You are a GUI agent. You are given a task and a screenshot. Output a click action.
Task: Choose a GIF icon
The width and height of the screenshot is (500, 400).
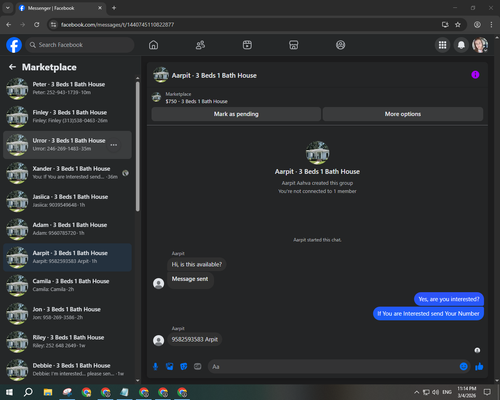pyautogui.click(x=198, y=367)
